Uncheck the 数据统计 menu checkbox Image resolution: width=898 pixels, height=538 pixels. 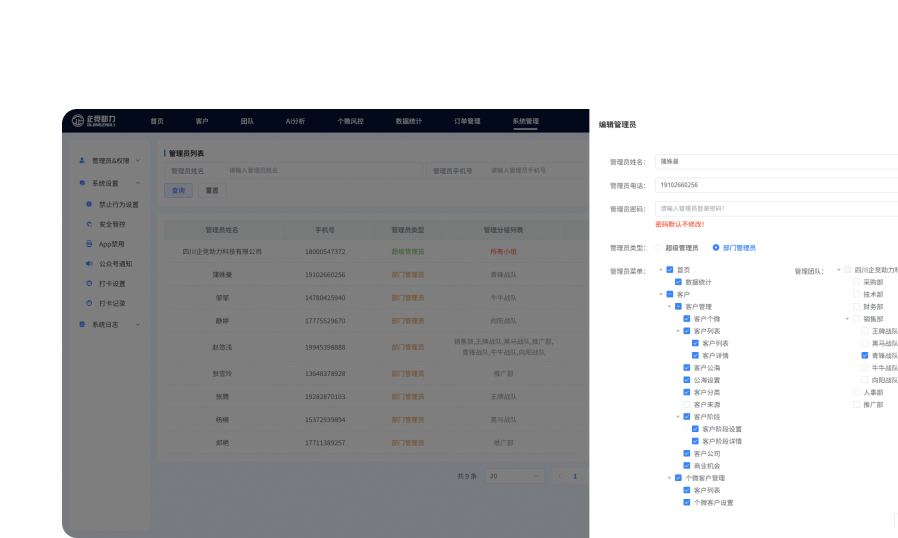click(x=678, y=282)
